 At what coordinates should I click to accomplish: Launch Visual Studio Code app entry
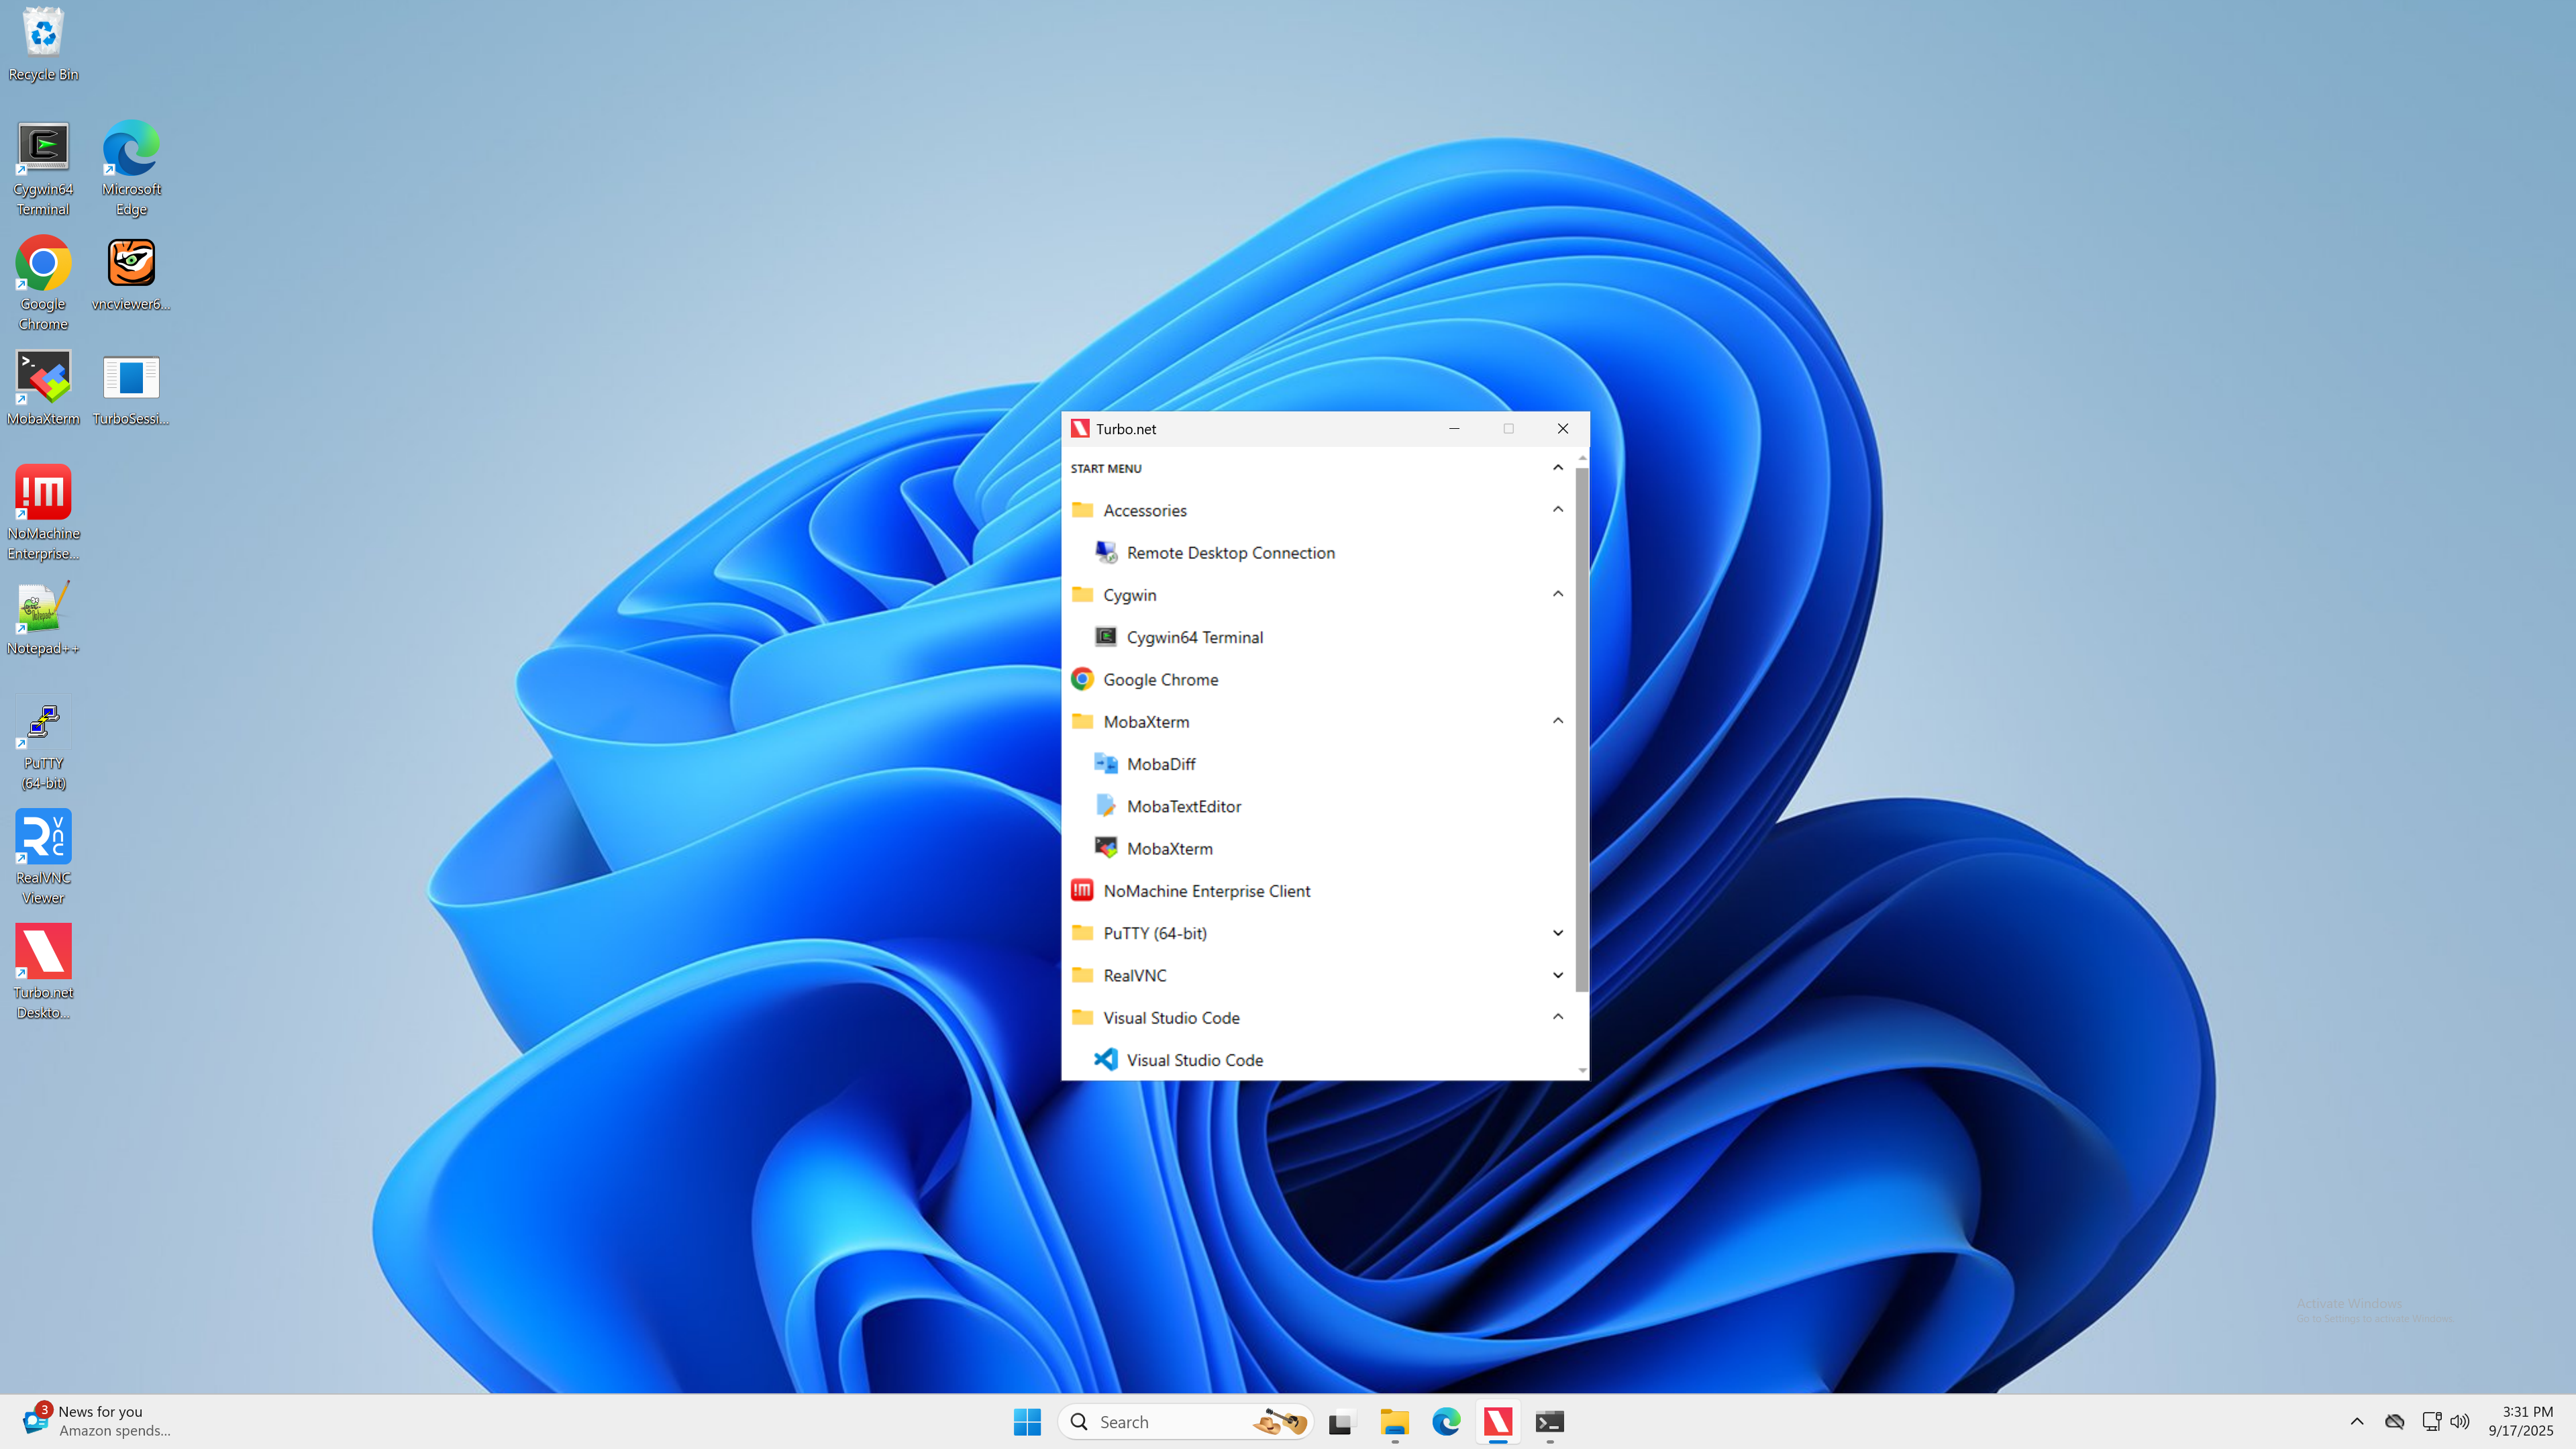click(1318, 1059)
